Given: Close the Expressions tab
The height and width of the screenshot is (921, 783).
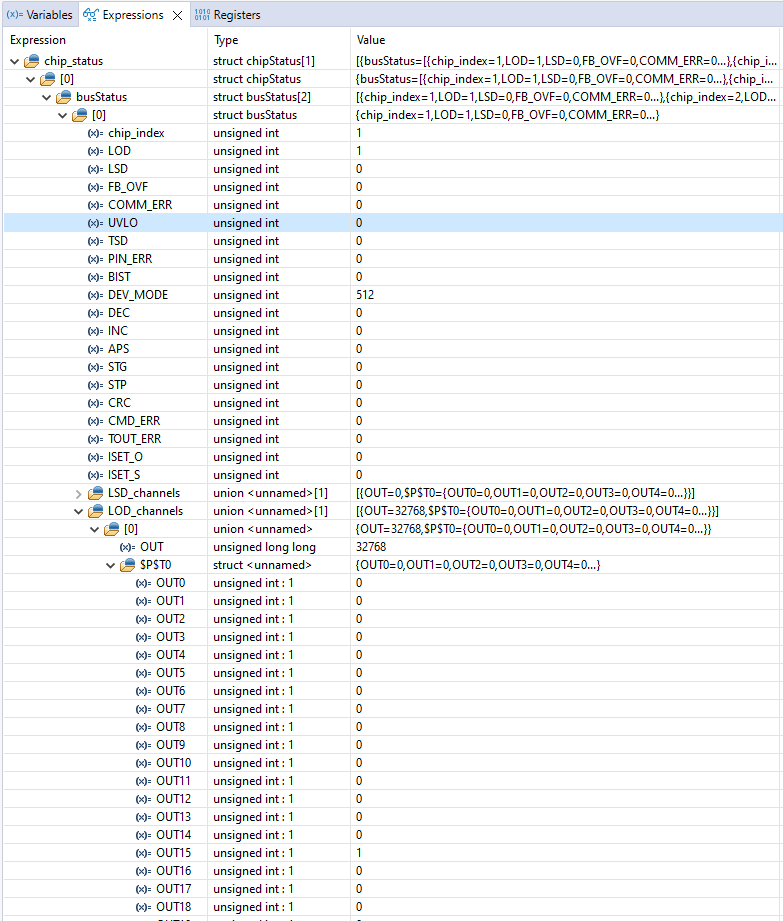Looking at the screenshot, I should 177,15.
